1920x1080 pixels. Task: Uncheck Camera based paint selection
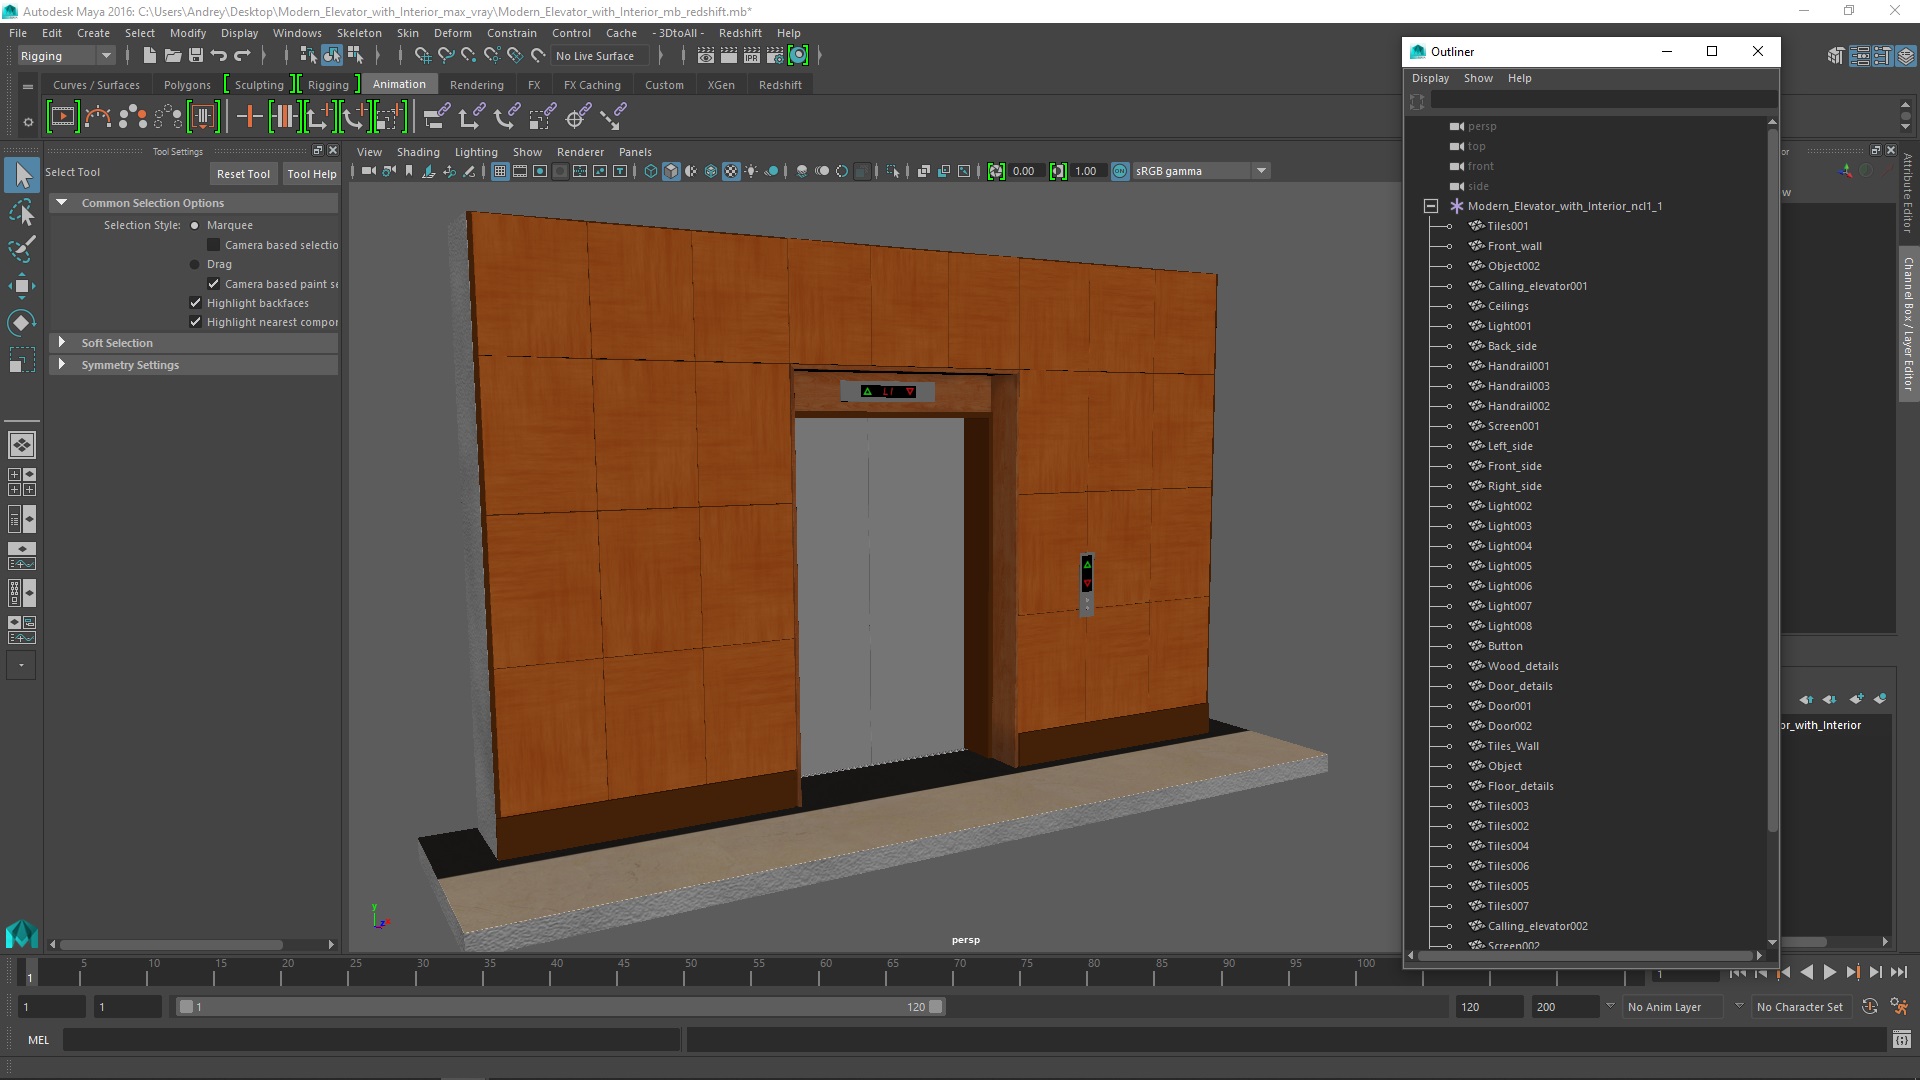tap(213, 284)
